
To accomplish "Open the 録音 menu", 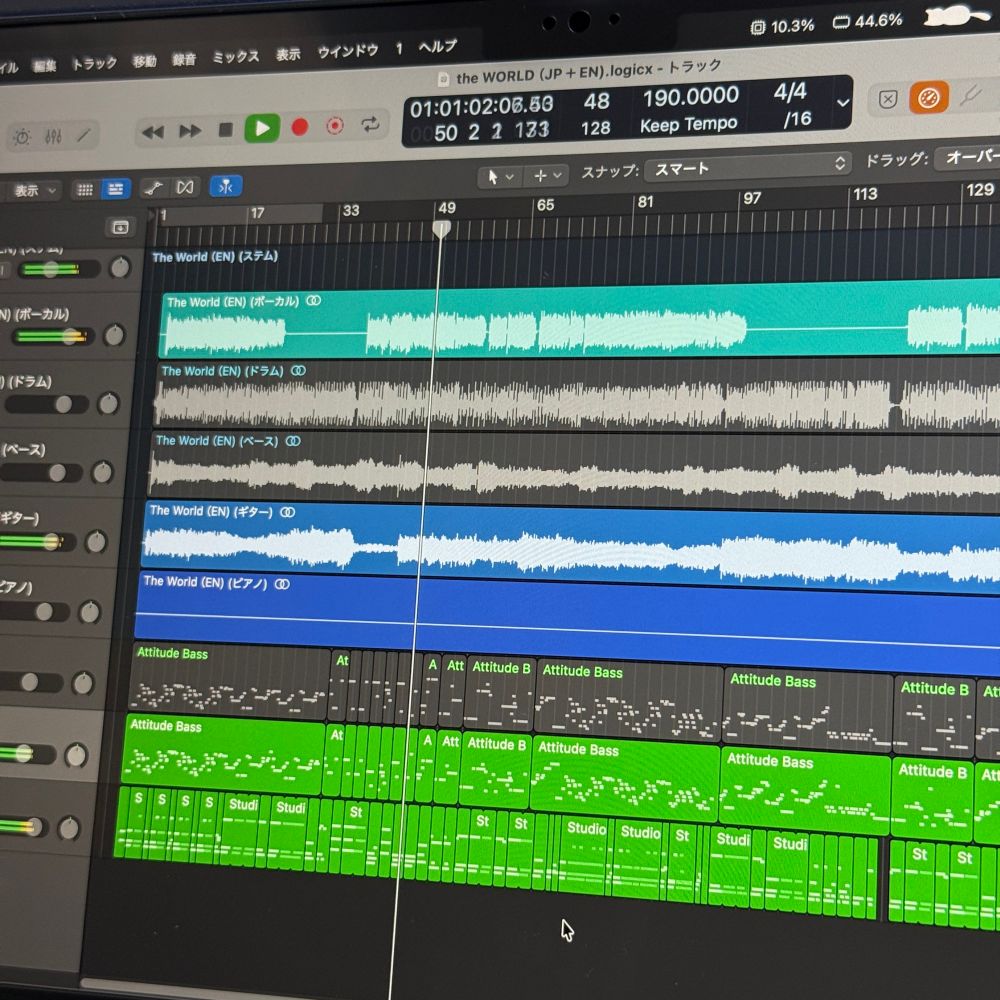I will click(184, 59).
